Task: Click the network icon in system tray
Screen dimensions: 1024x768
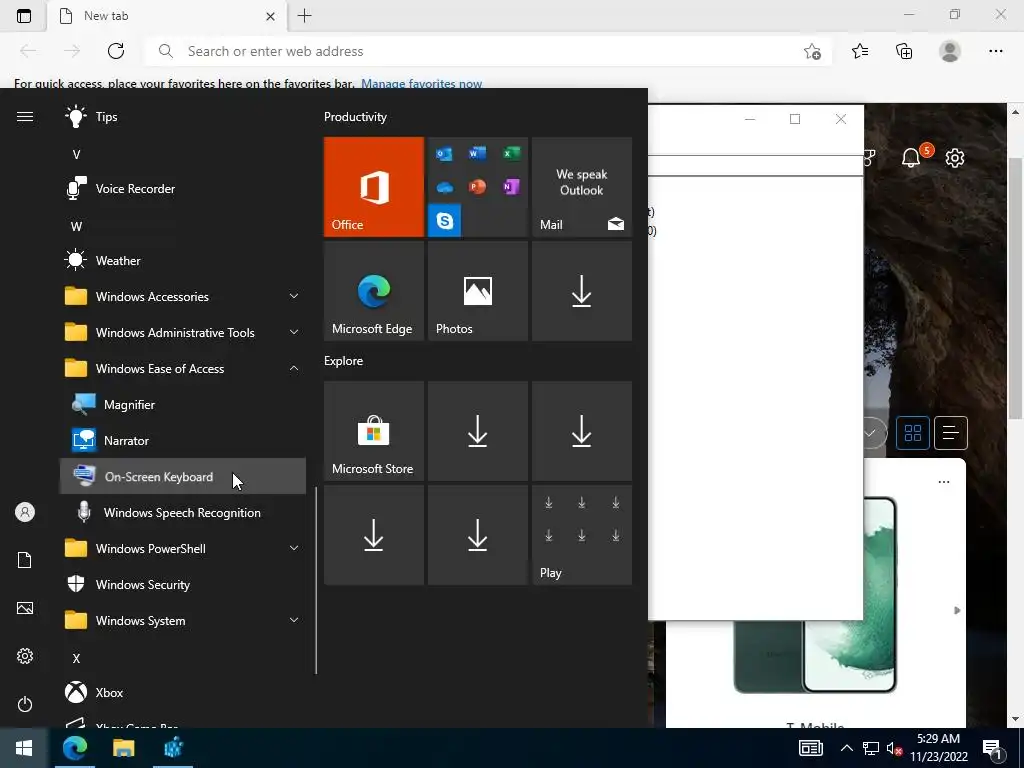Action: [x=871, y=748]
